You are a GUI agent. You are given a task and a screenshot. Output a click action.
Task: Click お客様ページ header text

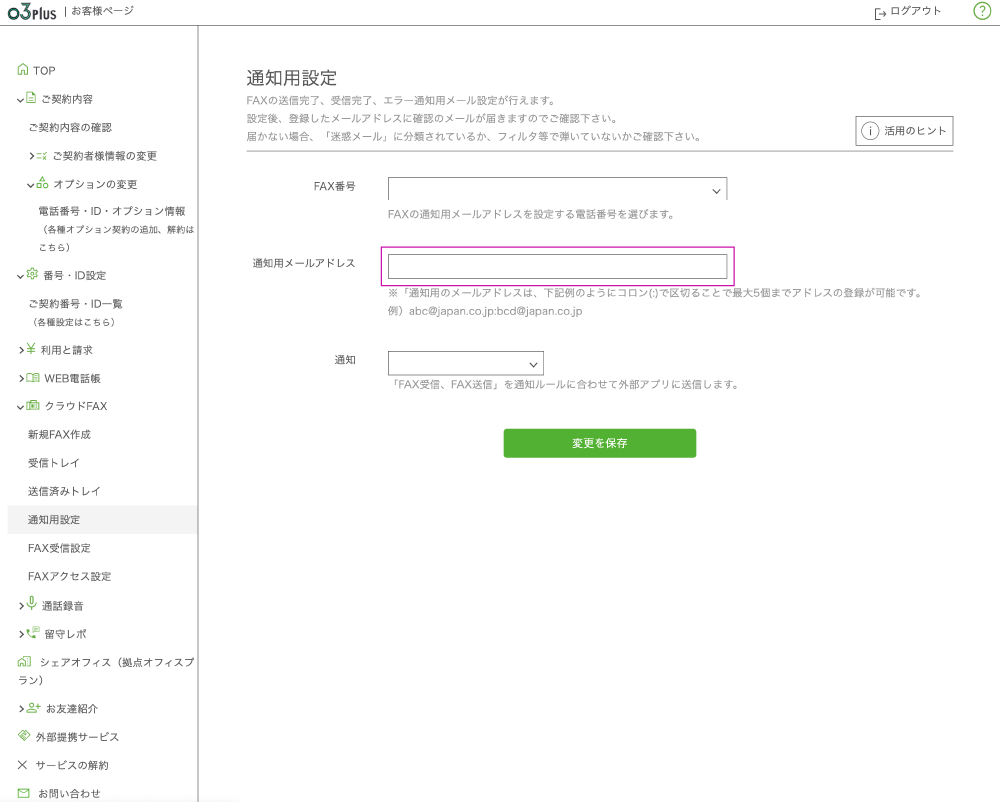click(103, 11)
